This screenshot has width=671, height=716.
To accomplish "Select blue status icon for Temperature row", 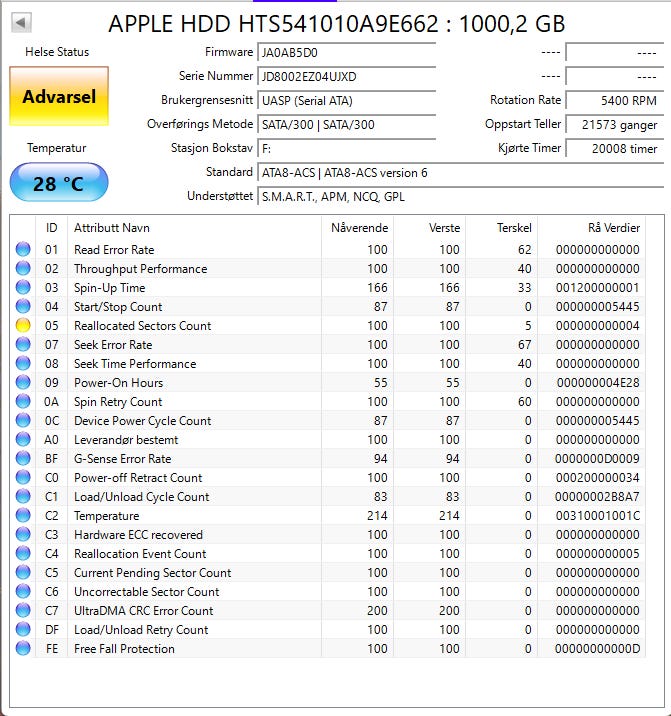I will (23, 515).
